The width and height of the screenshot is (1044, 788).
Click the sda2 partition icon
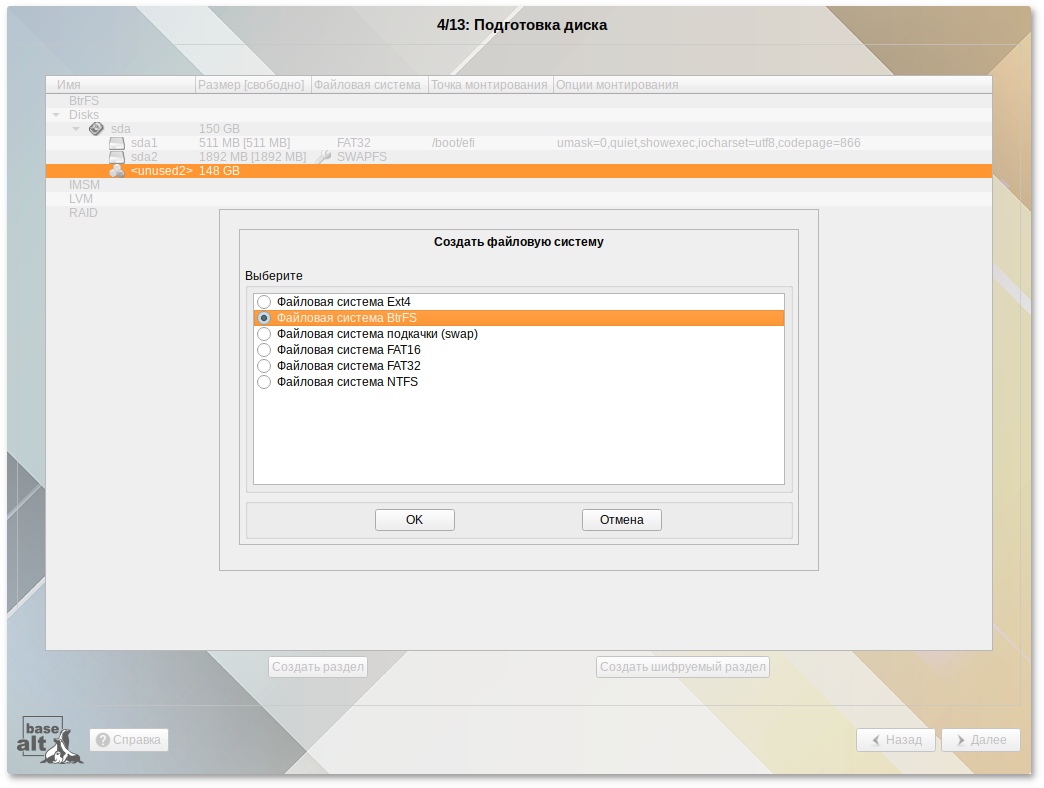115,155
